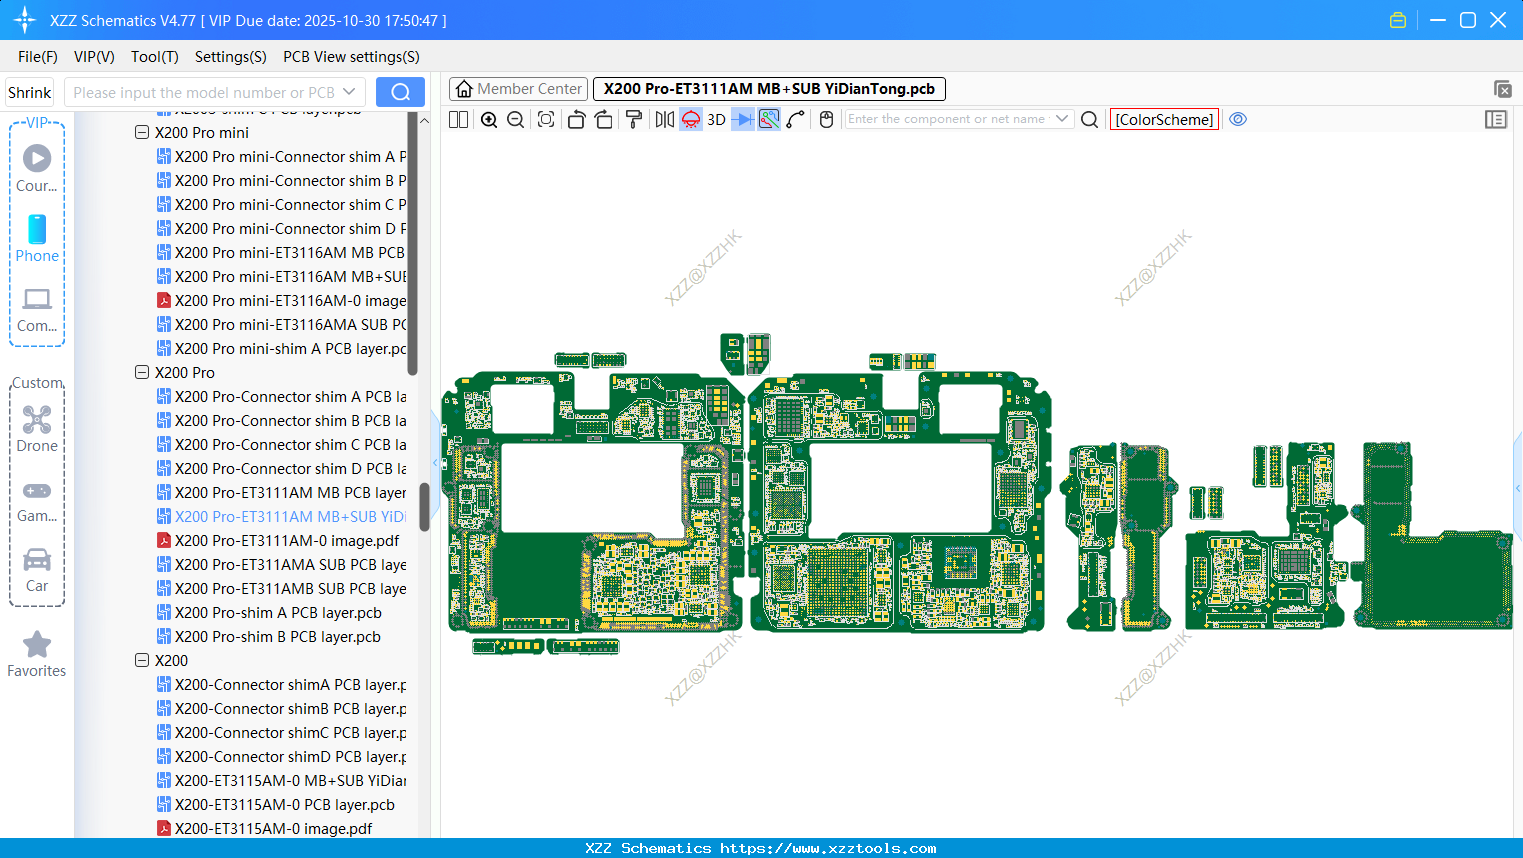Toggle the 3D view mode
Image resolution: width=1523 pixels, height=858 pixels.
(716, 120)
